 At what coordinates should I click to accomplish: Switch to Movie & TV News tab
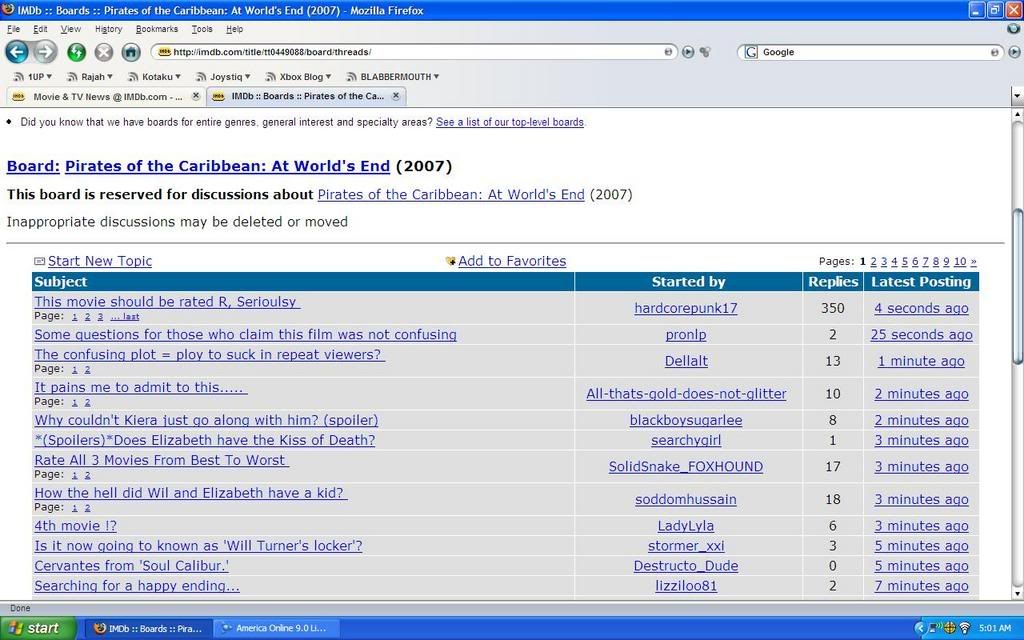(106, 96)
